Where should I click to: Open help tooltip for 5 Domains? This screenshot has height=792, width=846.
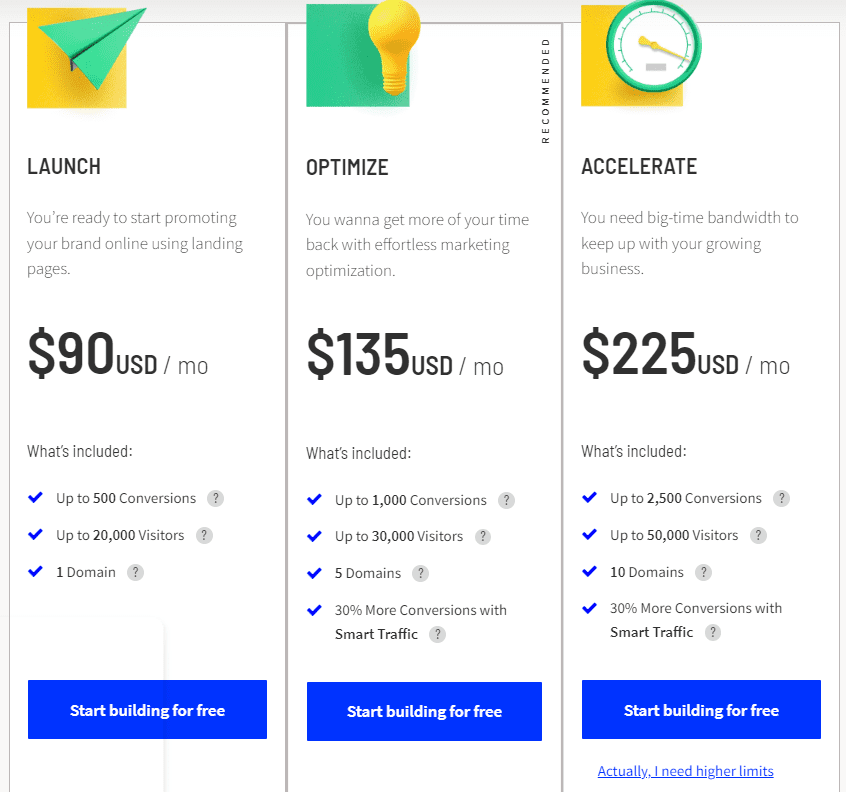420,573
